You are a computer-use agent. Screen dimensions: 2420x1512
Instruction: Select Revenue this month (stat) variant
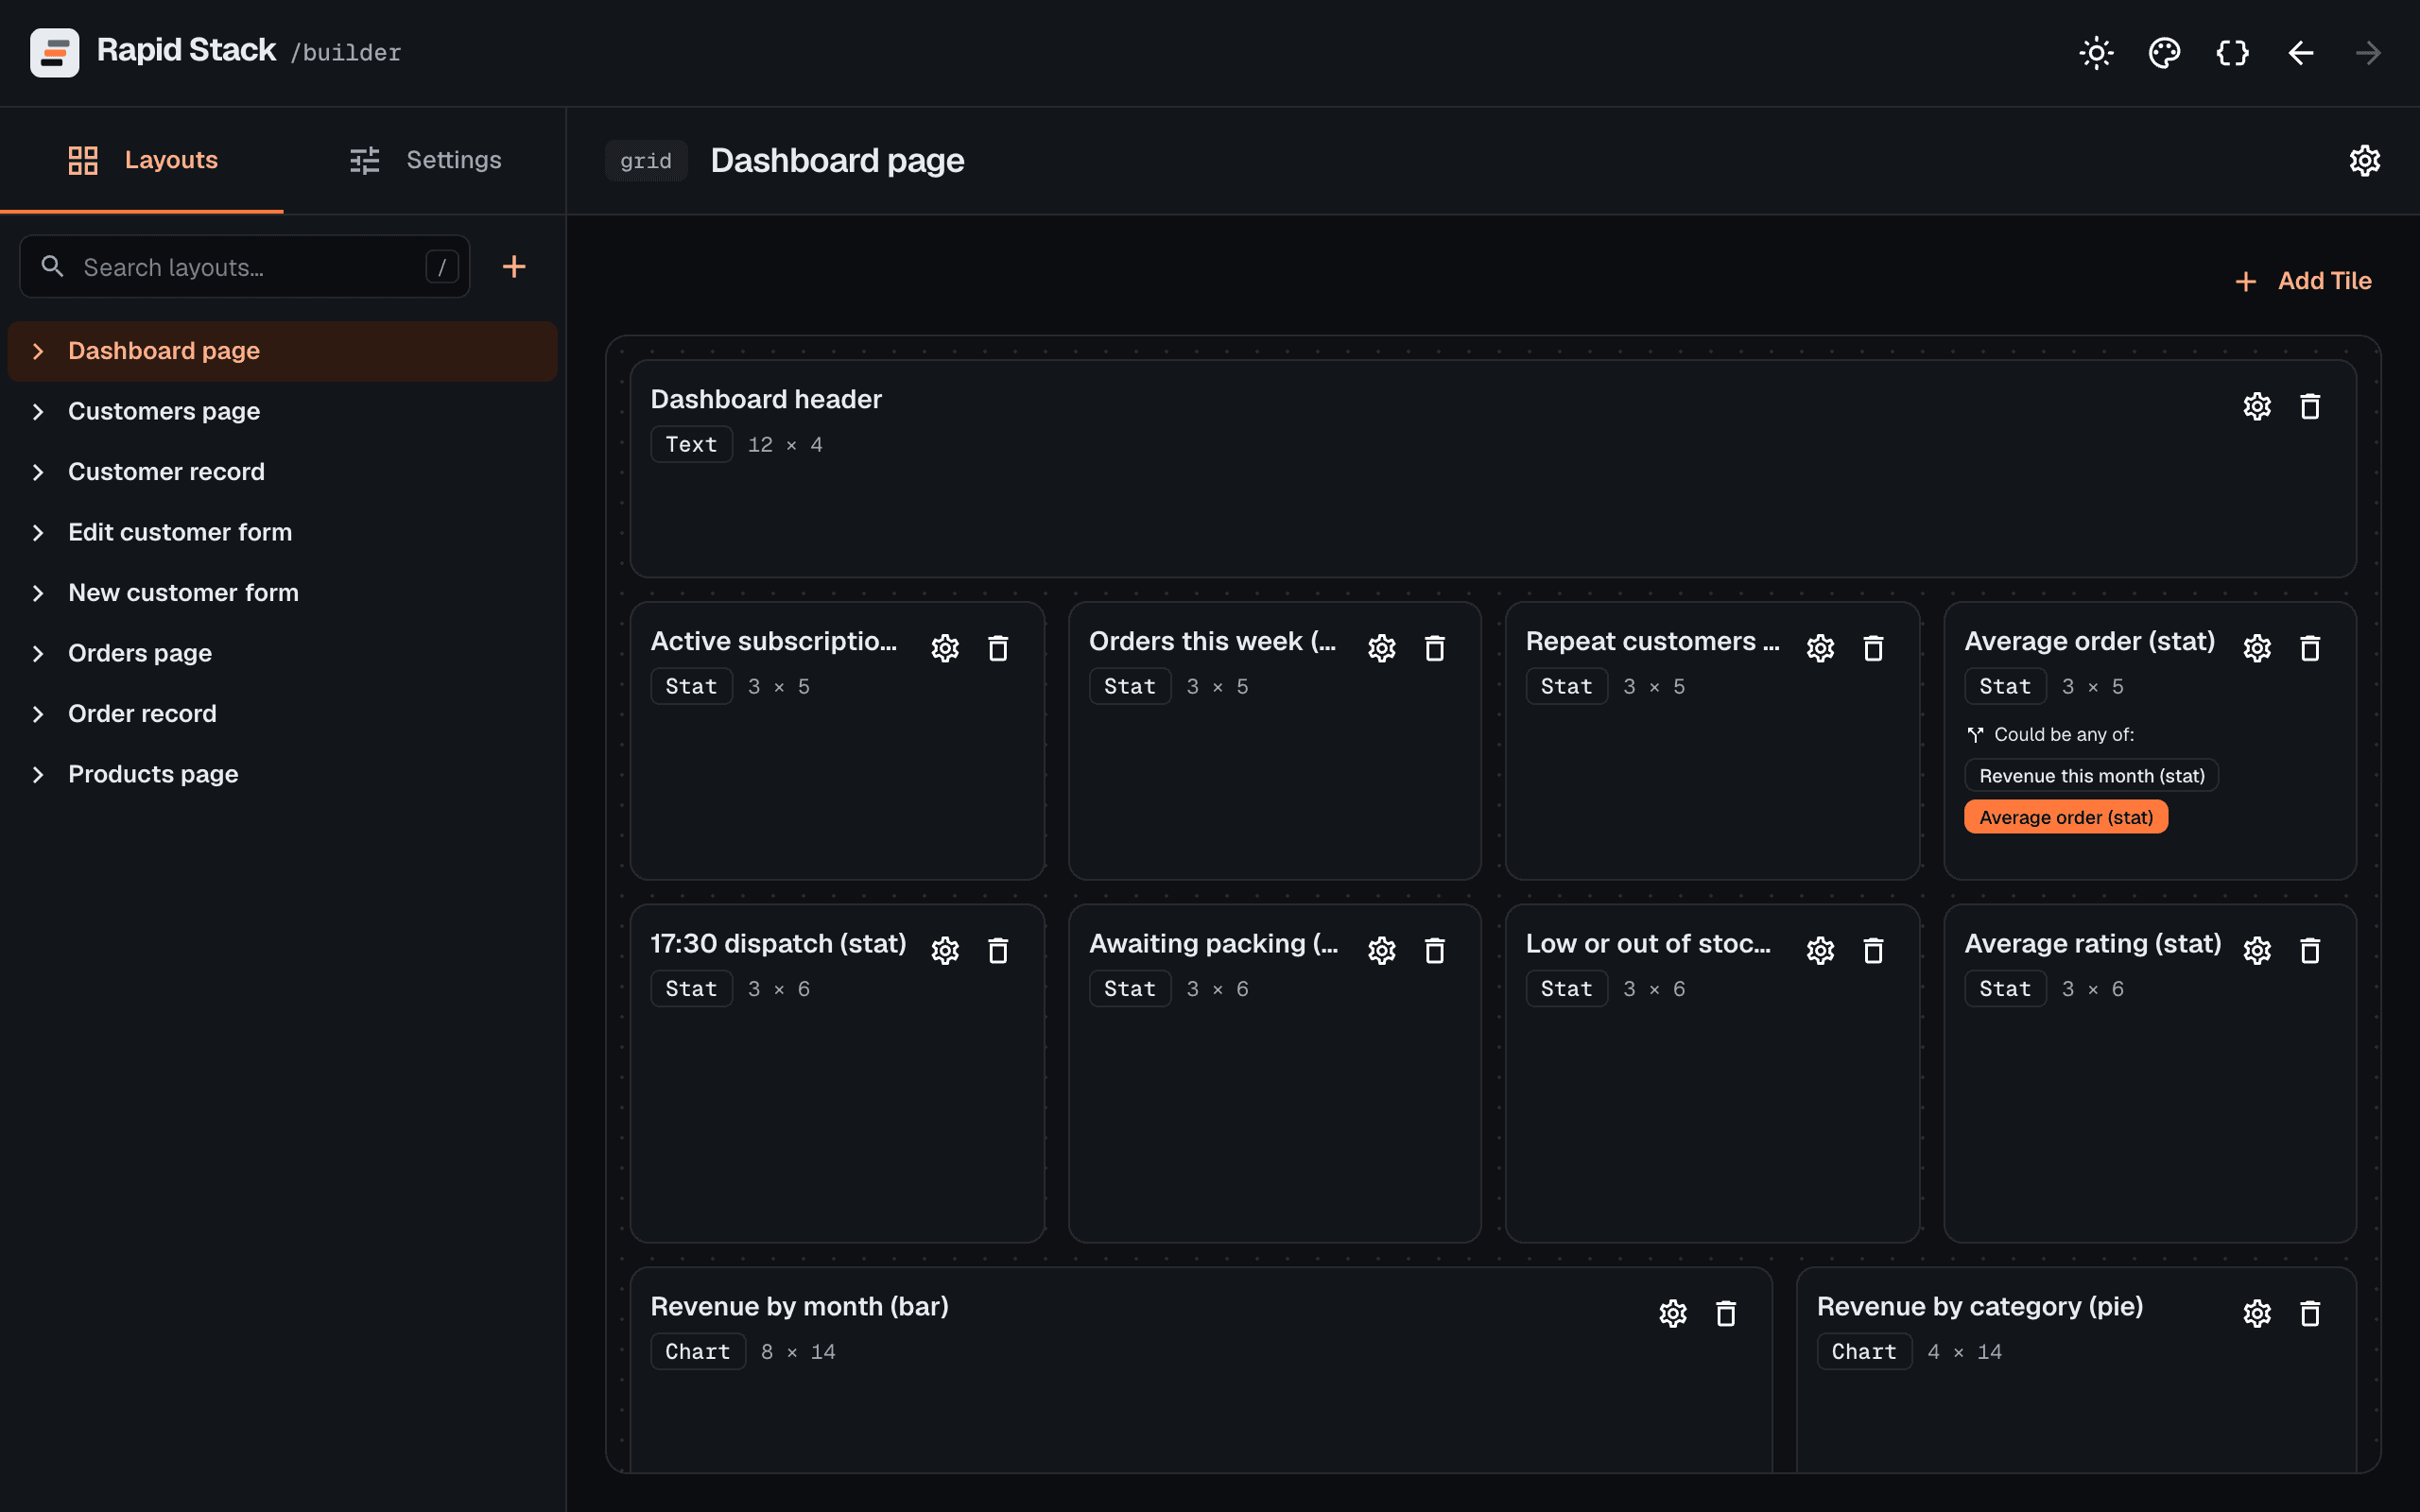(2091, 776)
